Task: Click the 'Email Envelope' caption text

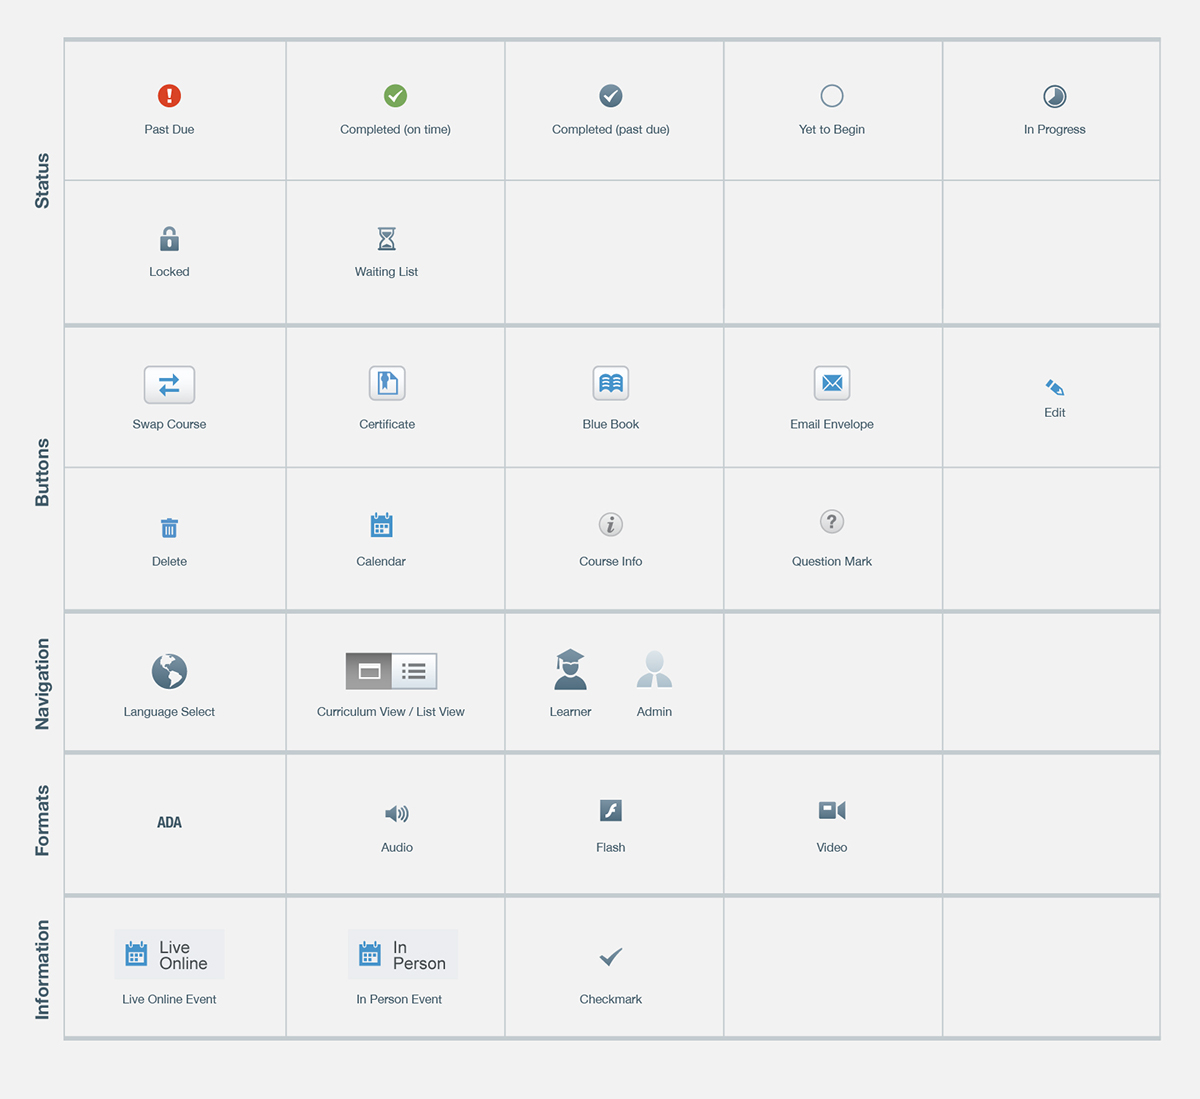Action: coord(831,424)
